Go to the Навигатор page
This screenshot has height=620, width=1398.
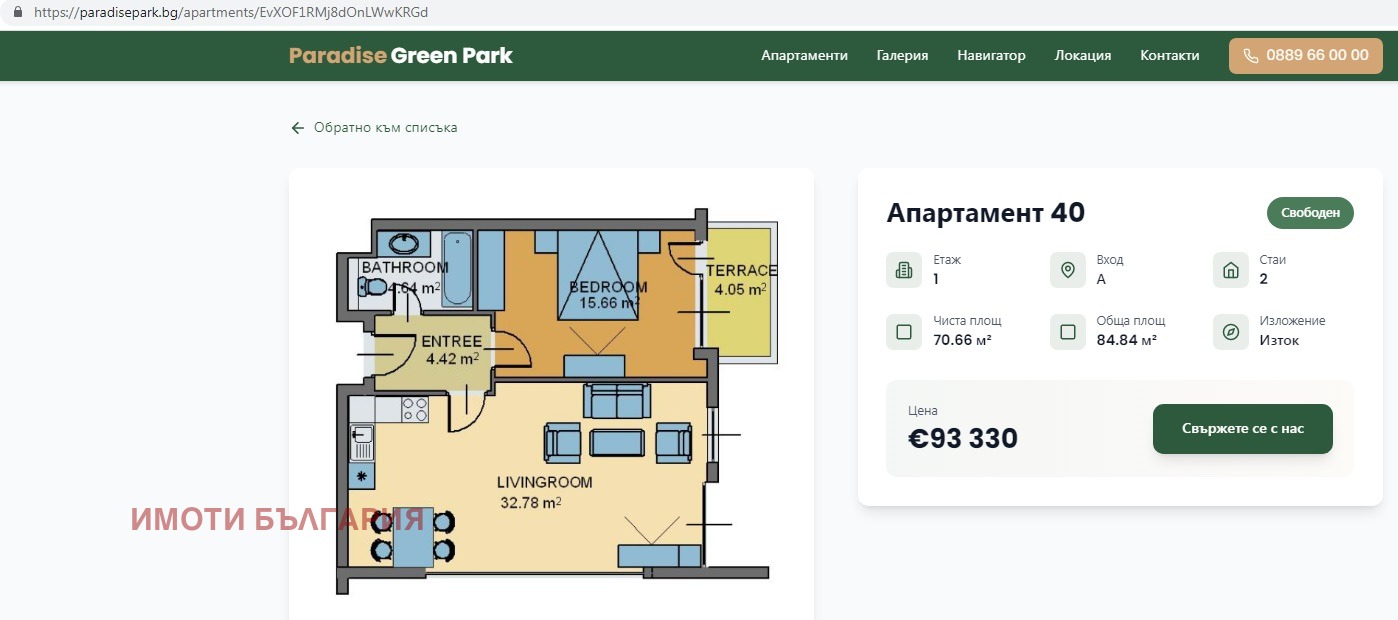pyautogui.click(x=991, y=56)
